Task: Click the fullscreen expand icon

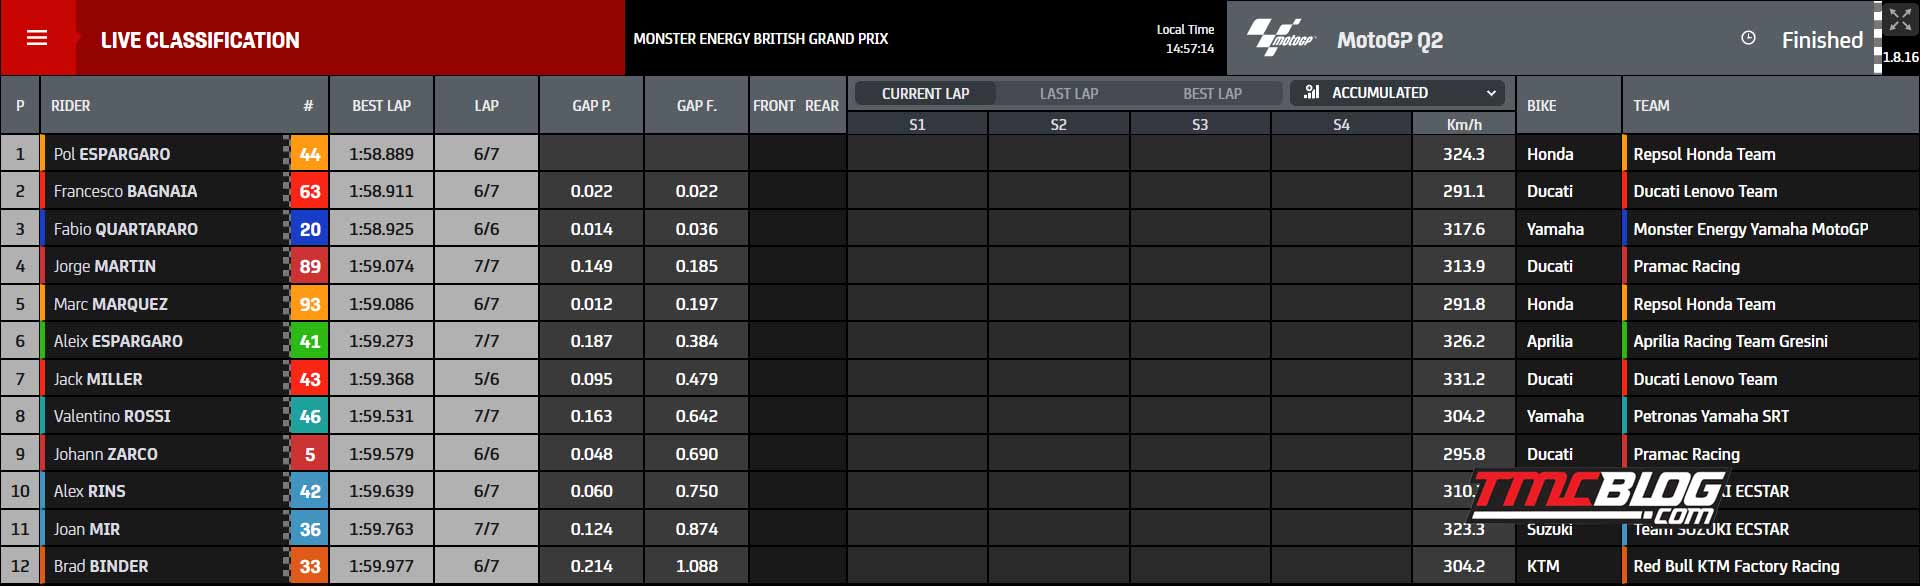Action: click(x=1900, y=20)
